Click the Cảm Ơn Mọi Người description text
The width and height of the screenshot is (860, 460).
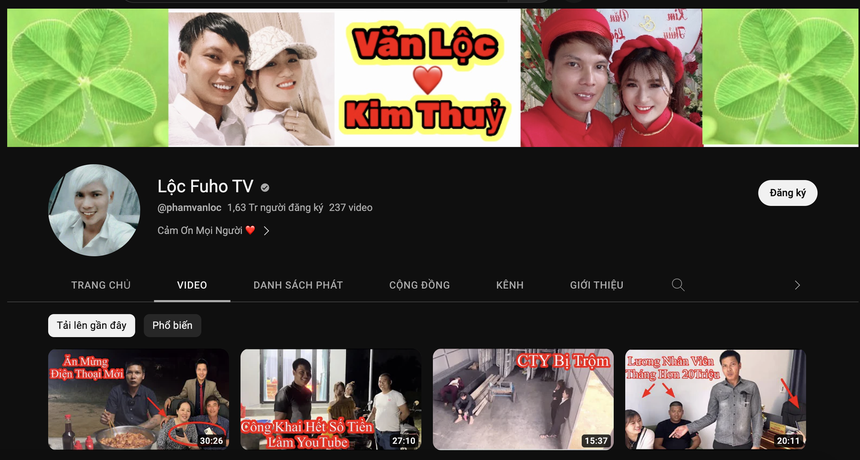click(206, 231)
